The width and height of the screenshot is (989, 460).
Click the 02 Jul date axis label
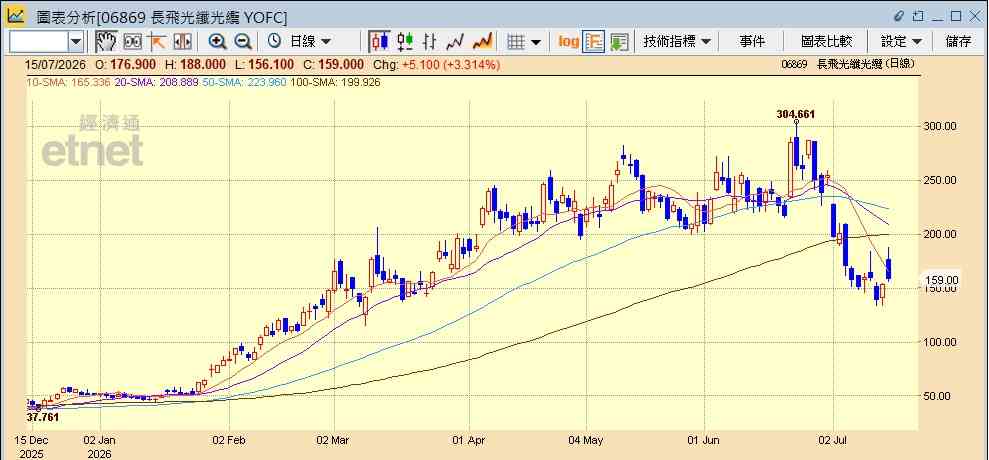(x=833, y=439)
